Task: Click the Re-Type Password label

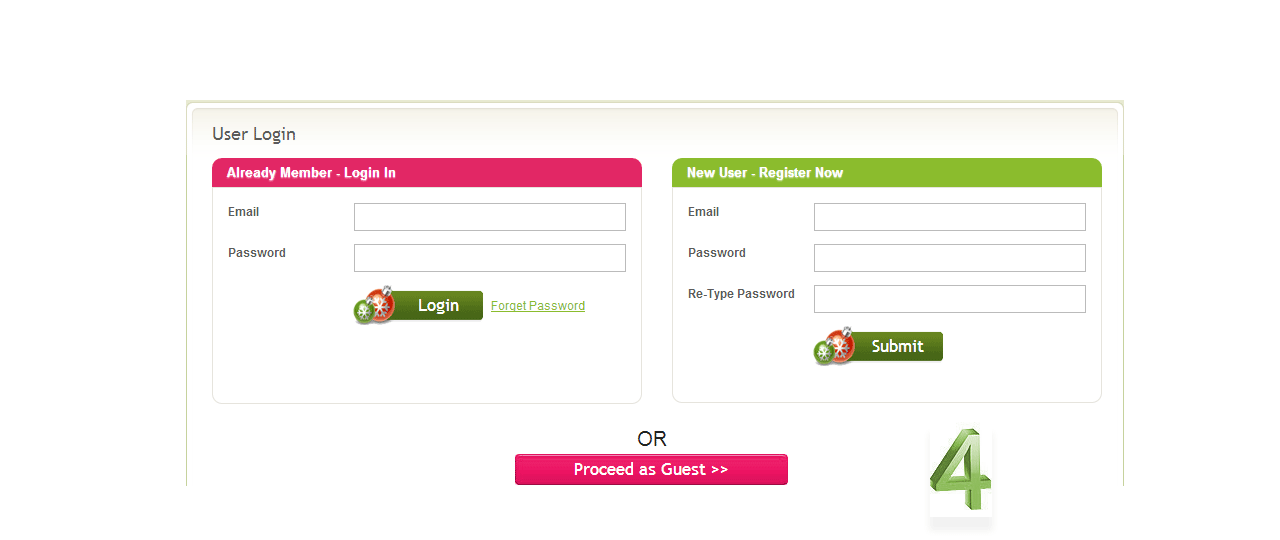Action: [x=741, y=294]
